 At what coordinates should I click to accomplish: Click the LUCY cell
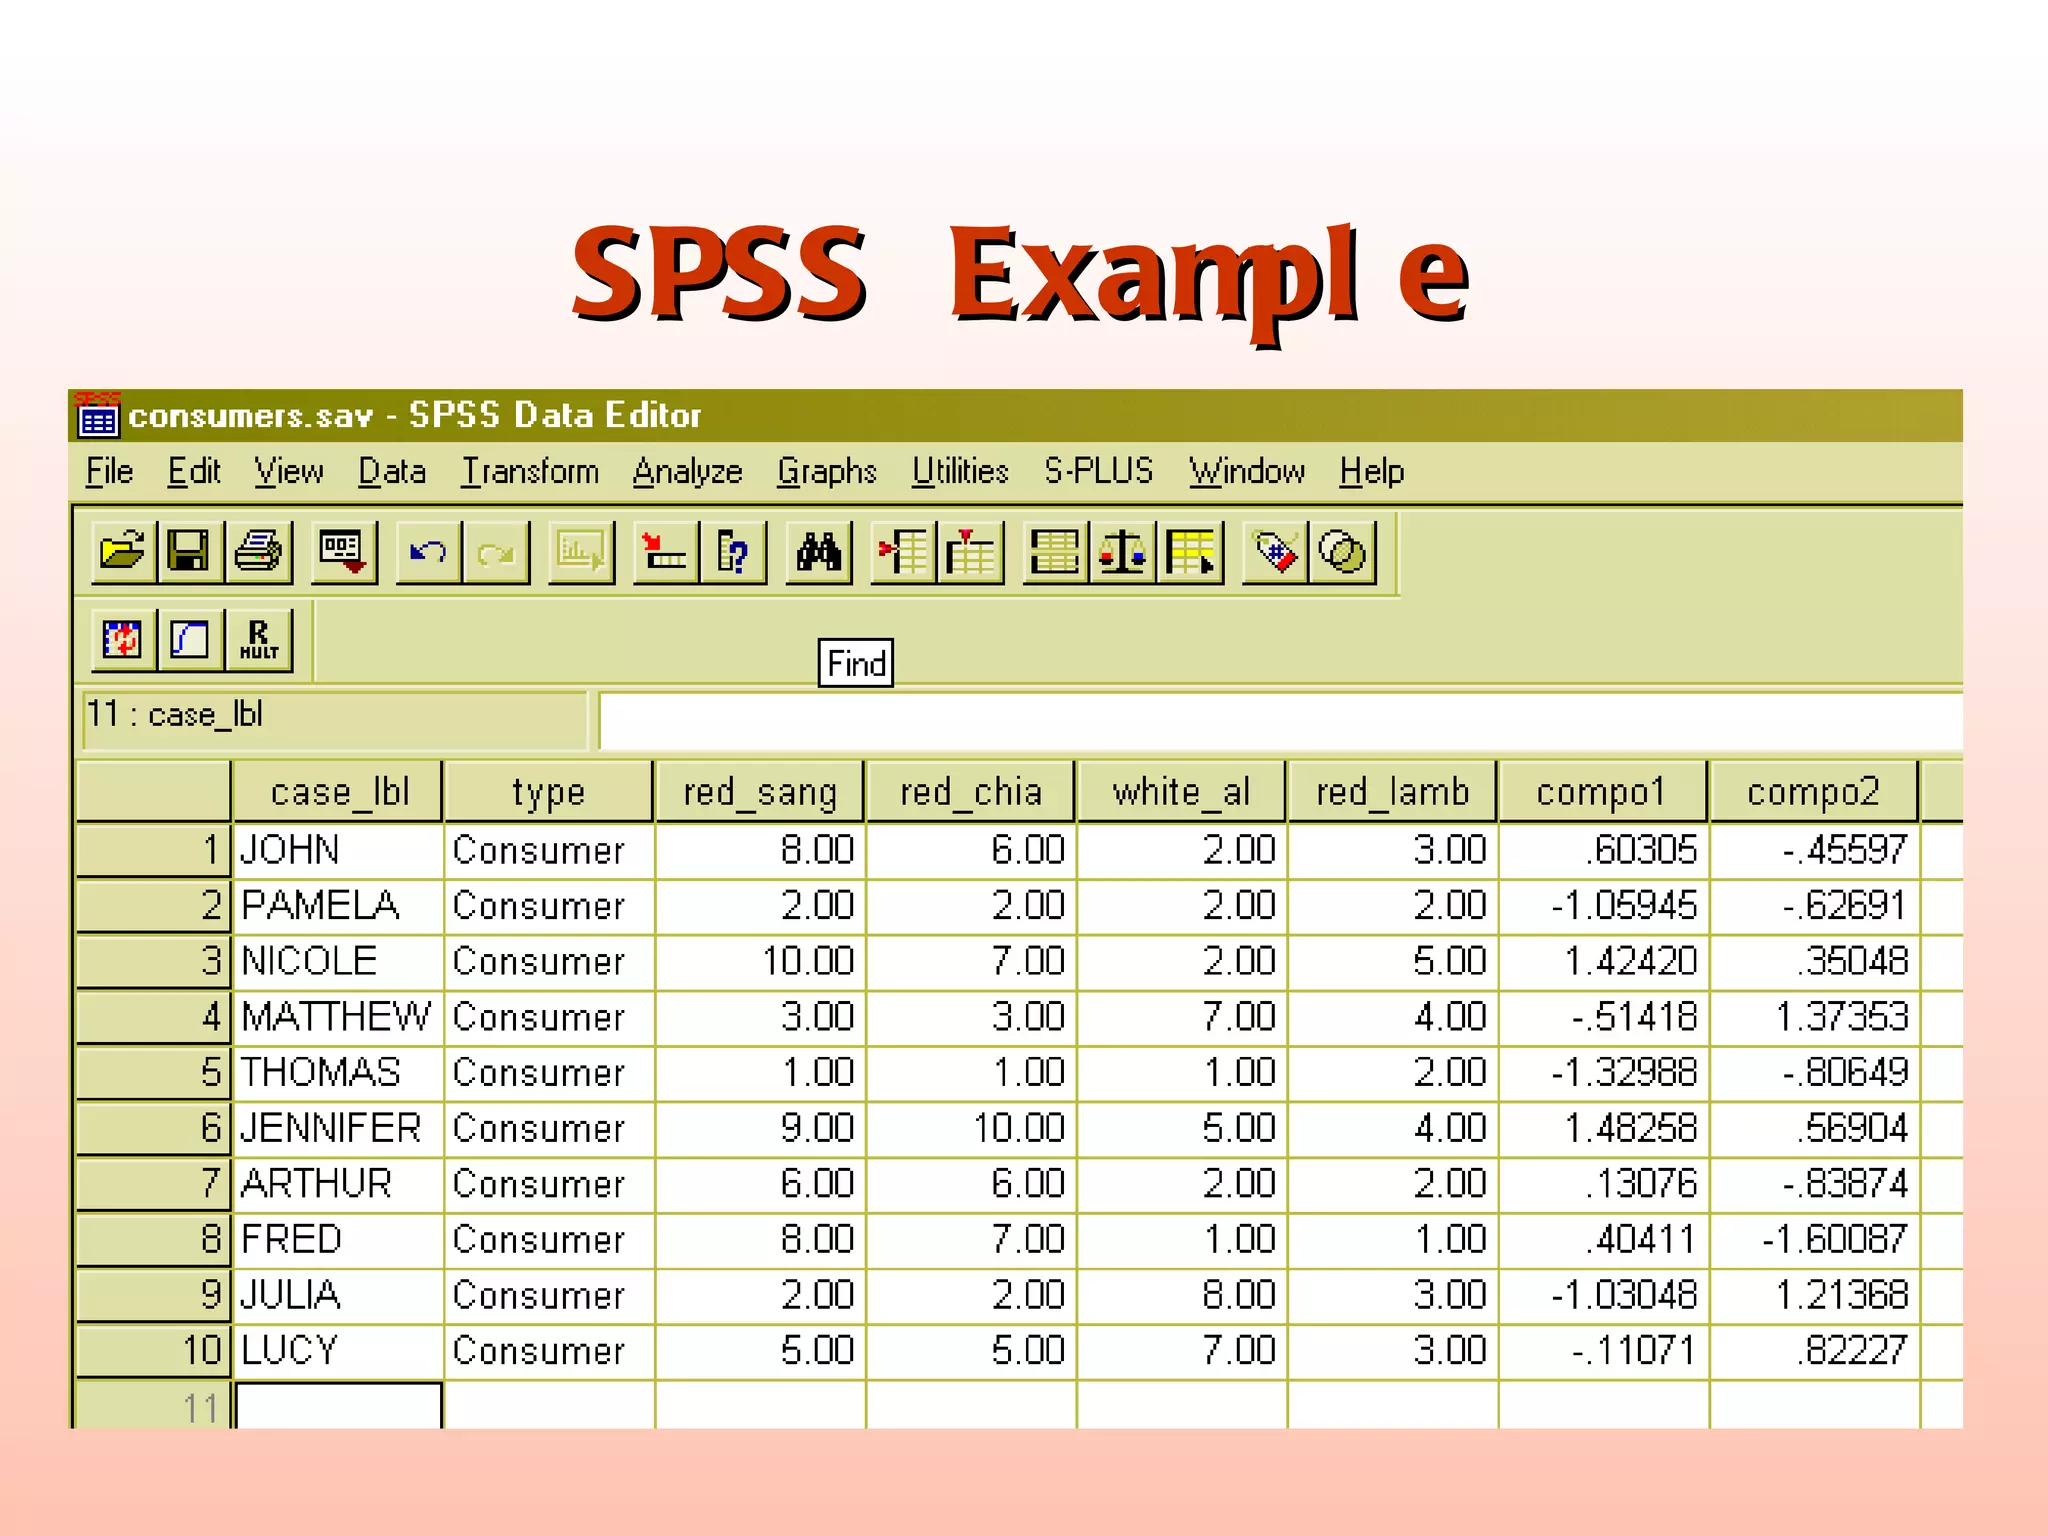click(338, 1350)
